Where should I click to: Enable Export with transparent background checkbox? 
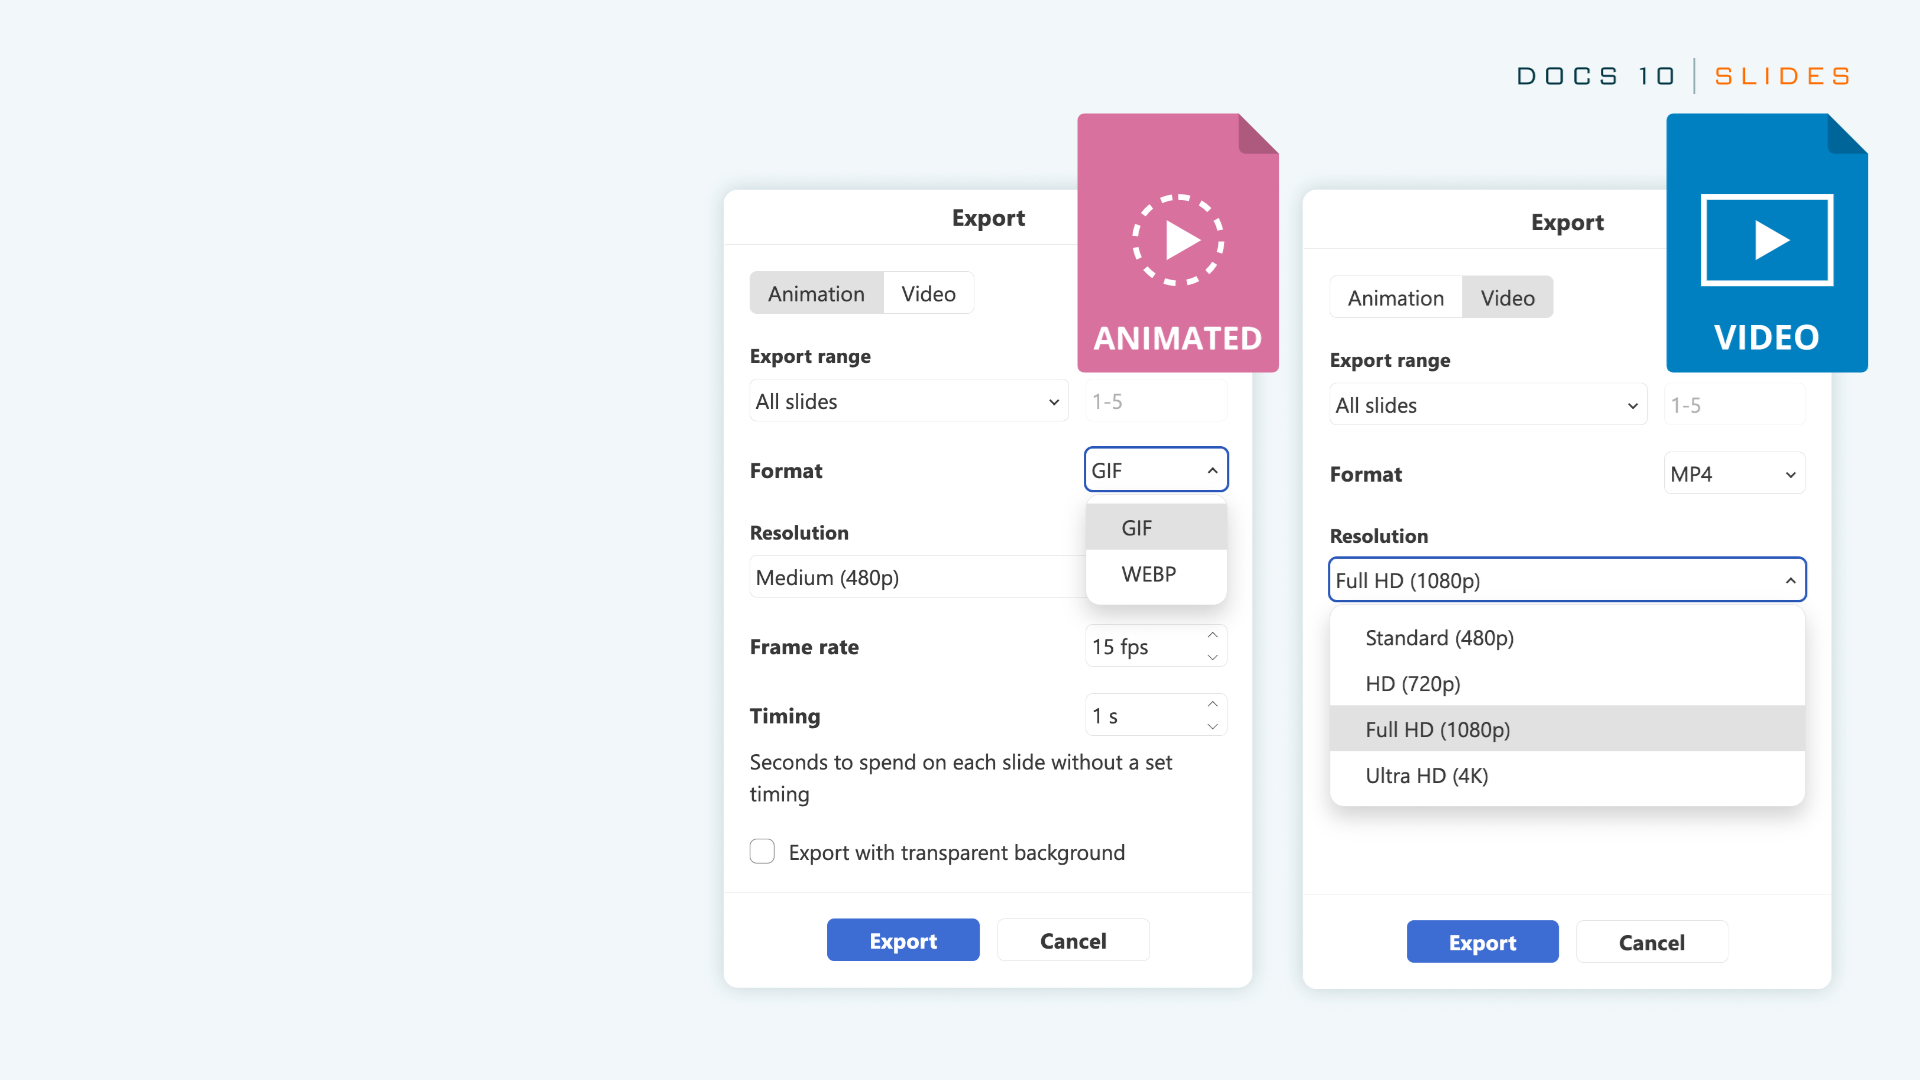pos(762,851)
